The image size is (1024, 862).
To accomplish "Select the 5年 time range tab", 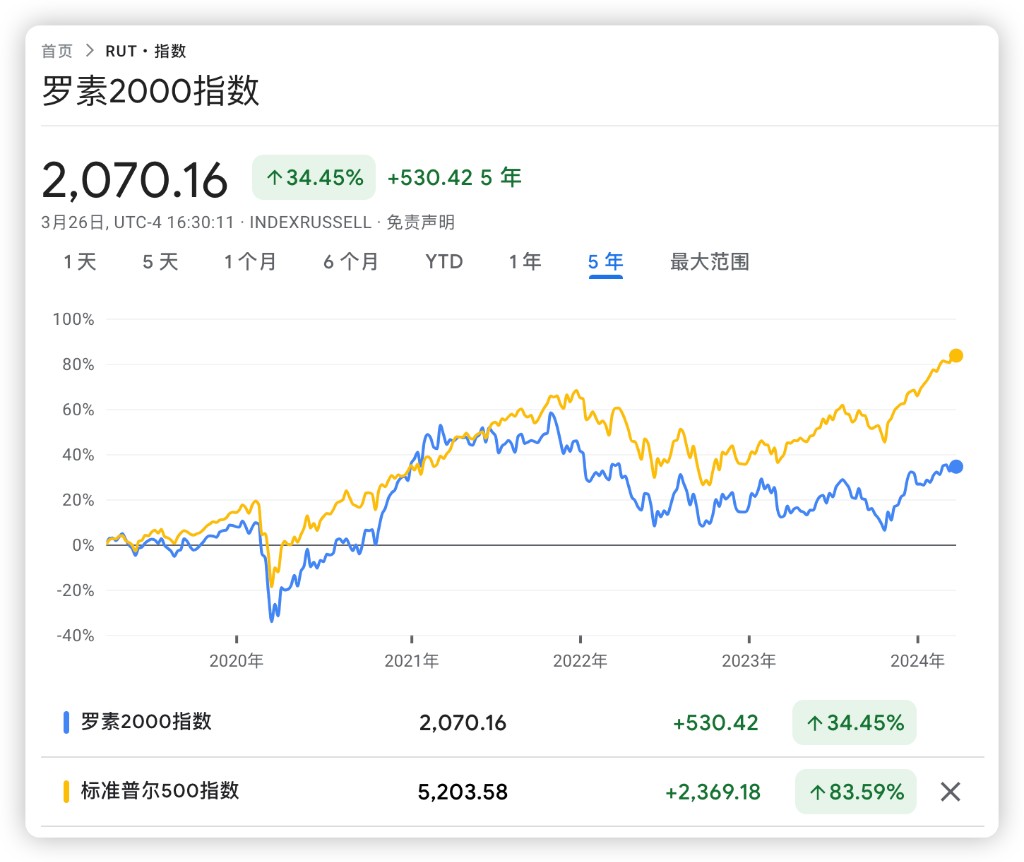I will click(x=605, y=262).
